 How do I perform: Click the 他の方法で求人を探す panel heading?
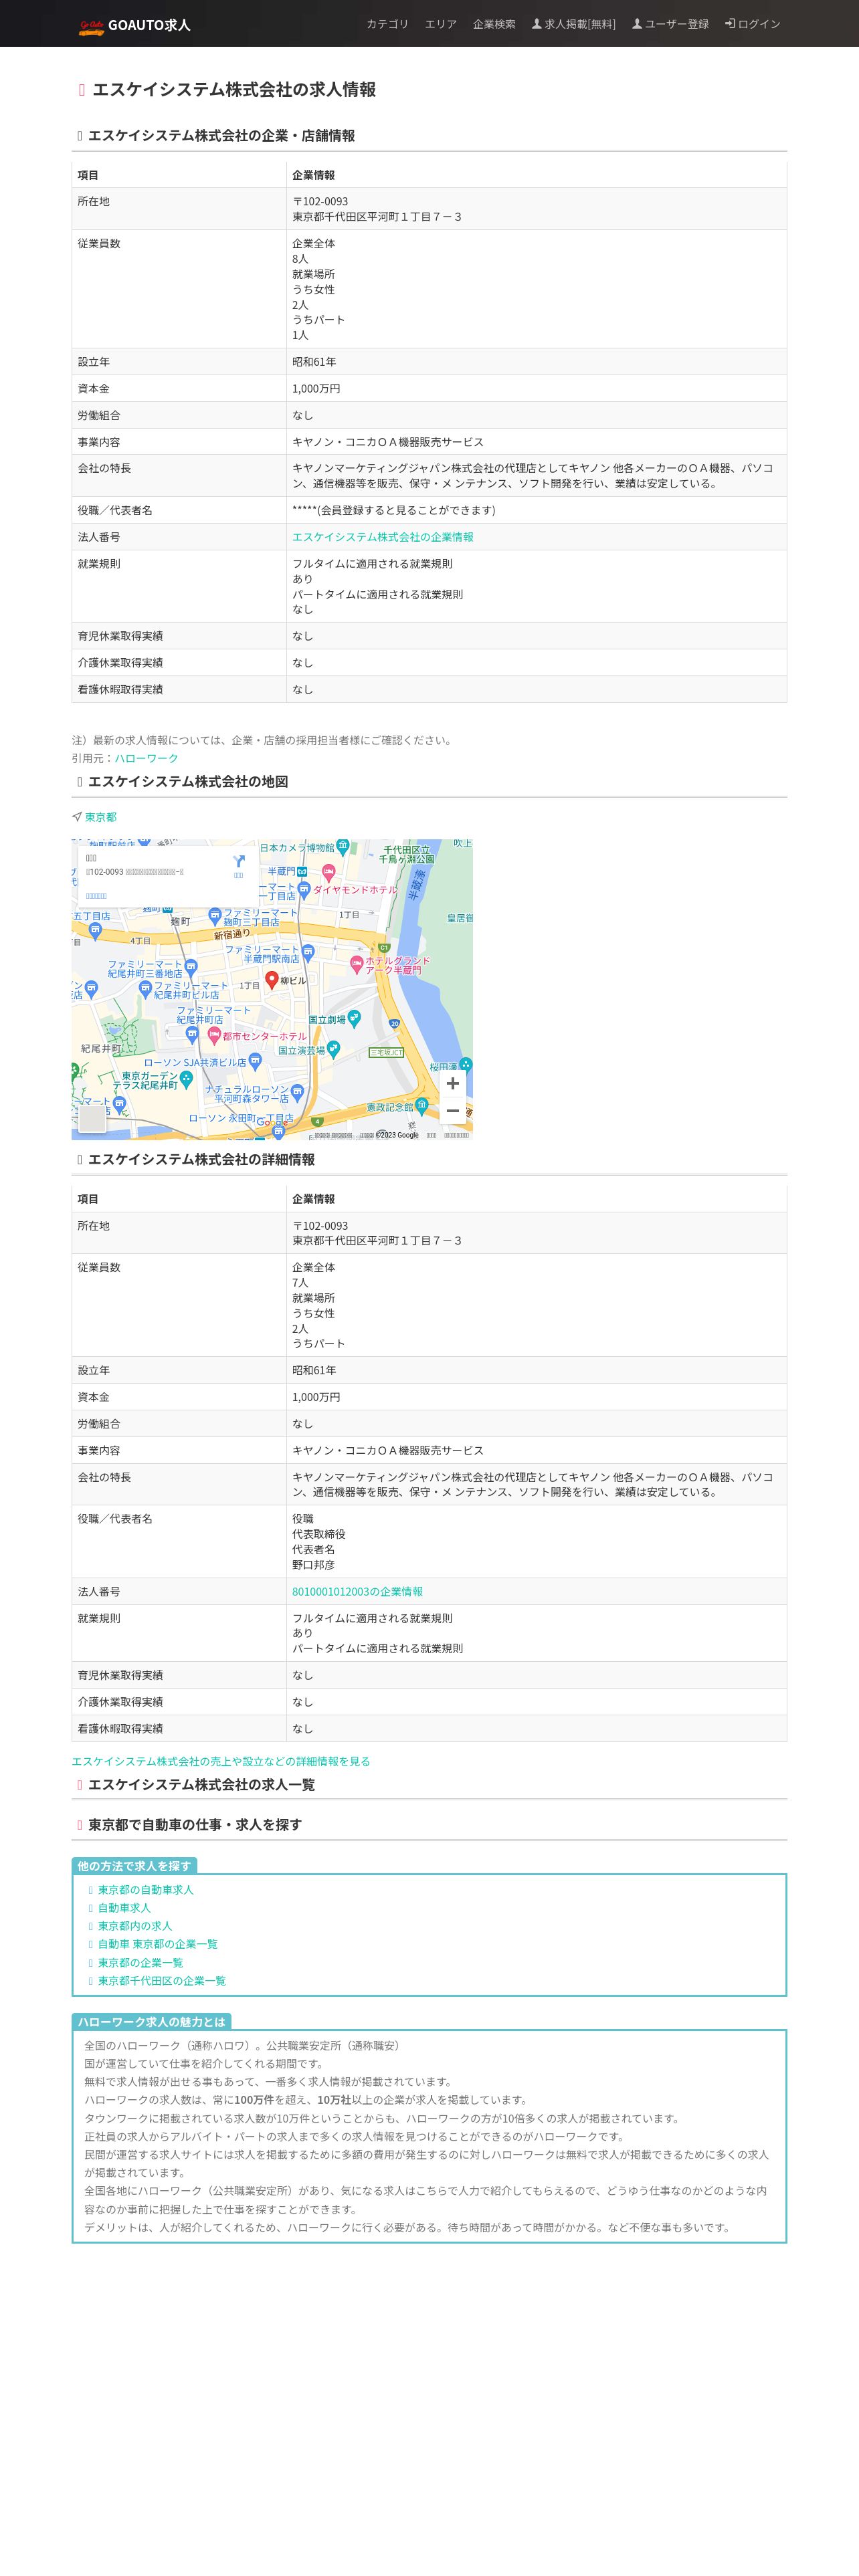(x=134, y=1866)
